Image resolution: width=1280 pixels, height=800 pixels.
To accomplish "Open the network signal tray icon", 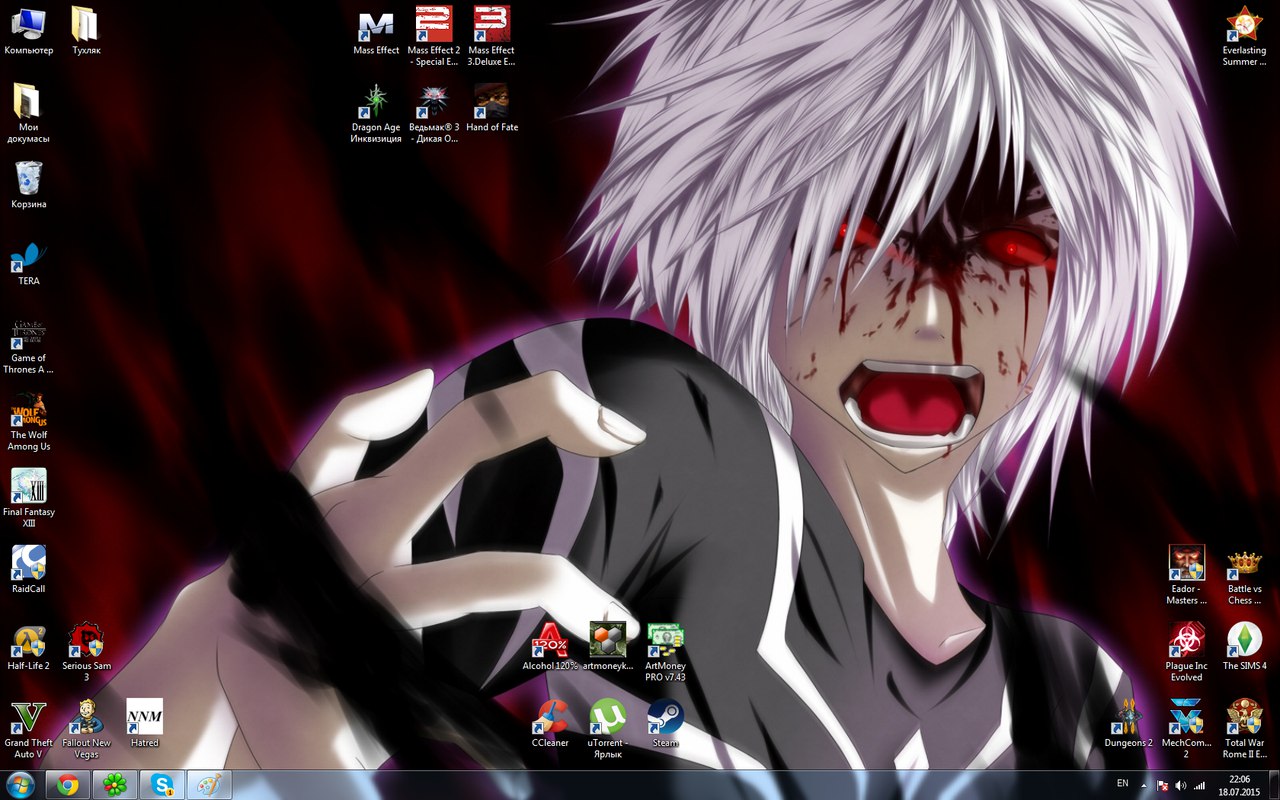I will pyautogui.click(x=1199, y=785).
